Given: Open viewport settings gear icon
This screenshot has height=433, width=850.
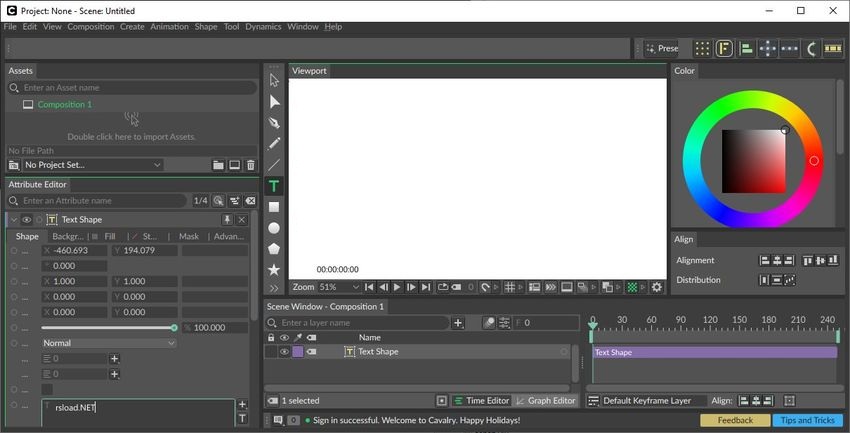Looking at the screenshot, I should click(x=657, y=287).
